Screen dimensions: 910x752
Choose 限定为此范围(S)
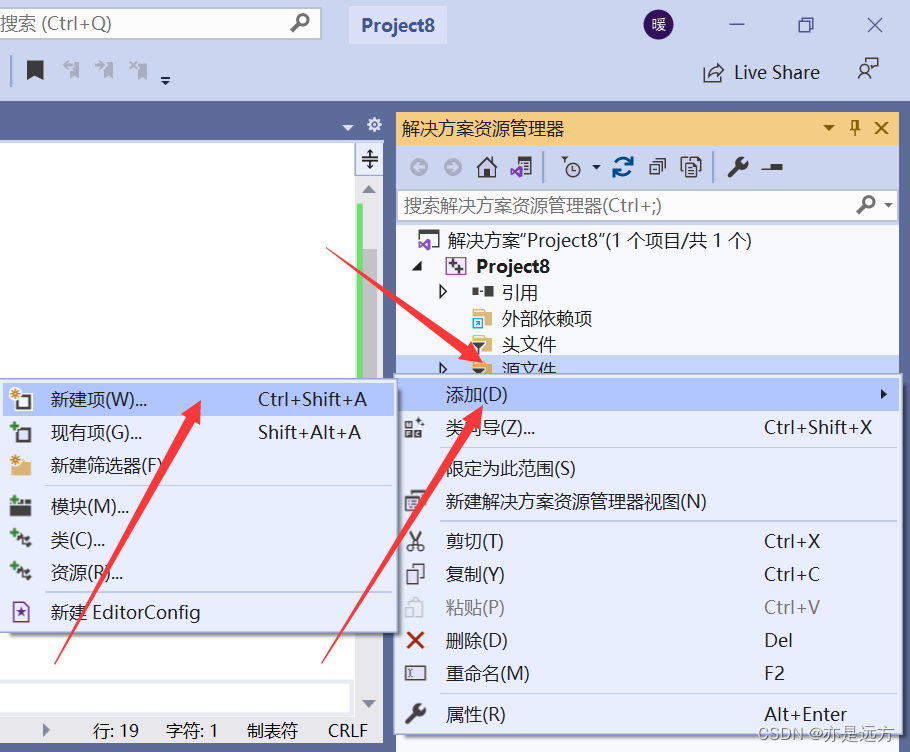pyautogui.click(x=648, y=469)
